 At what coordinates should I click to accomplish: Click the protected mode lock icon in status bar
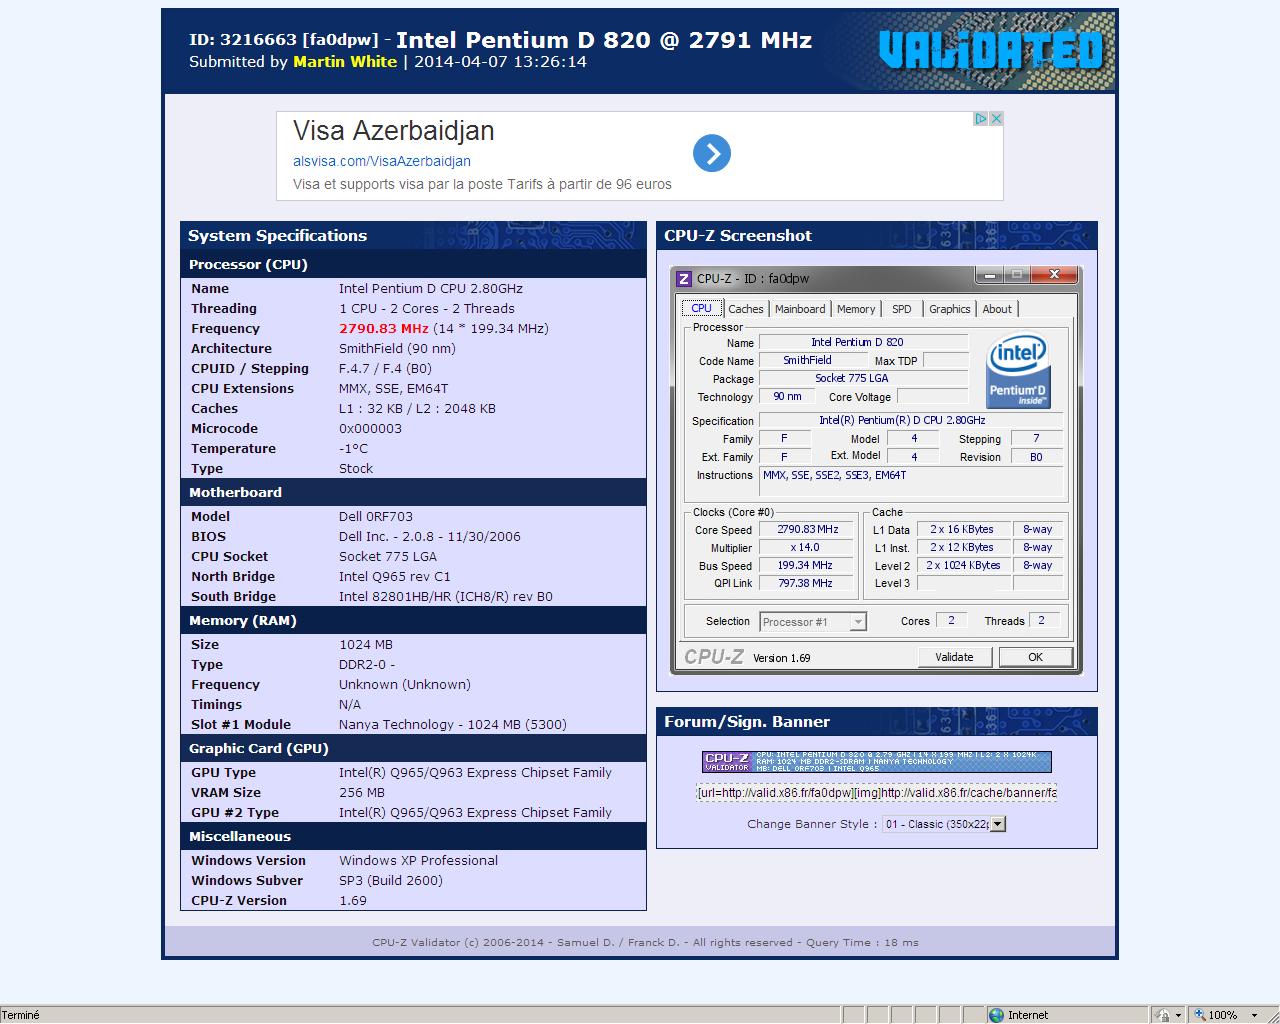pos(1163,1015)
